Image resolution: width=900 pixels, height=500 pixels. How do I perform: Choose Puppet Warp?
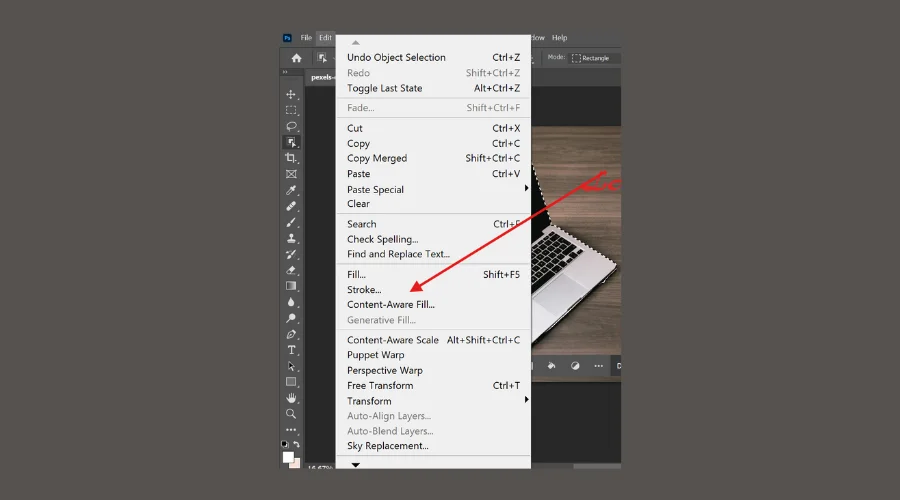(433, 355)
